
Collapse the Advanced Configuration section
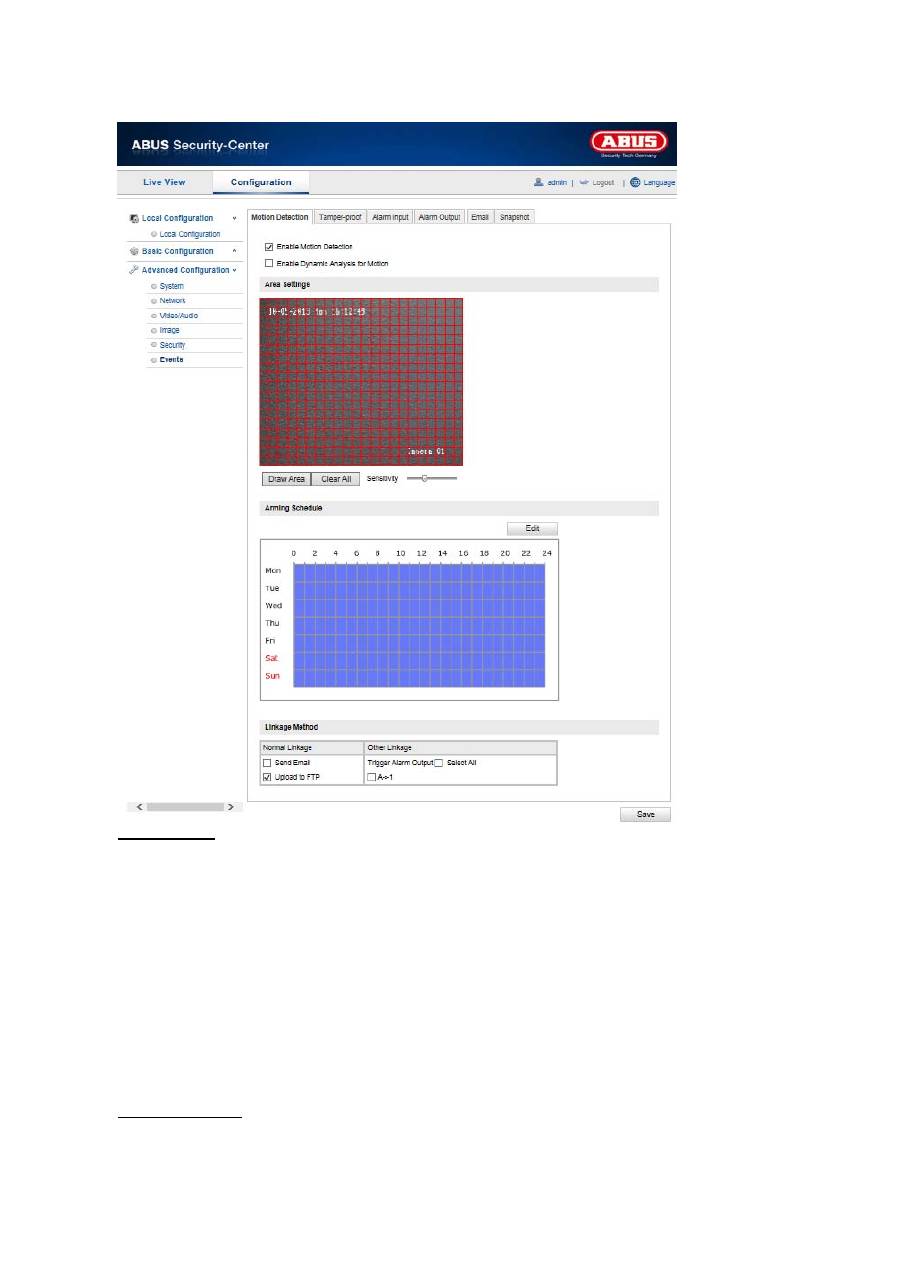tap(234, 270)
